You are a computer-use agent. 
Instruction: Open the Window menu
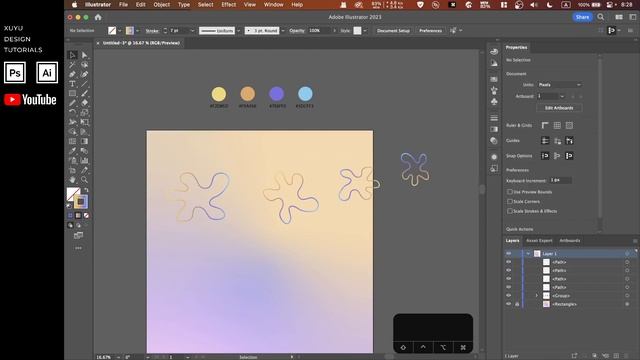(273, 4)
